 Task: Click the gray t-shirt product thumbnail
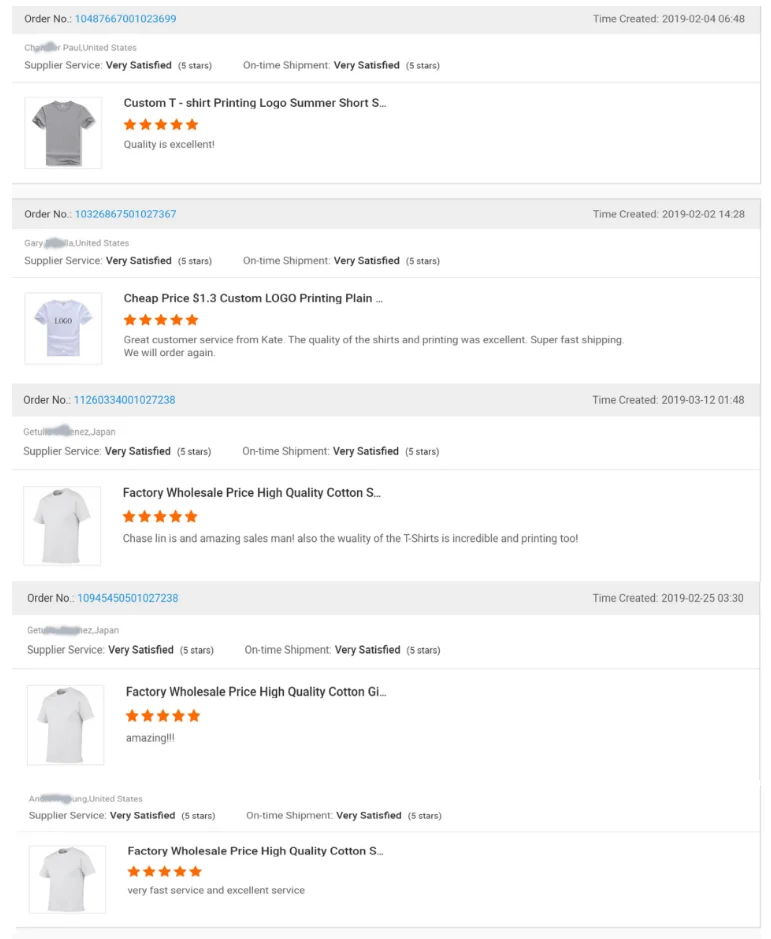click(63, 133)
